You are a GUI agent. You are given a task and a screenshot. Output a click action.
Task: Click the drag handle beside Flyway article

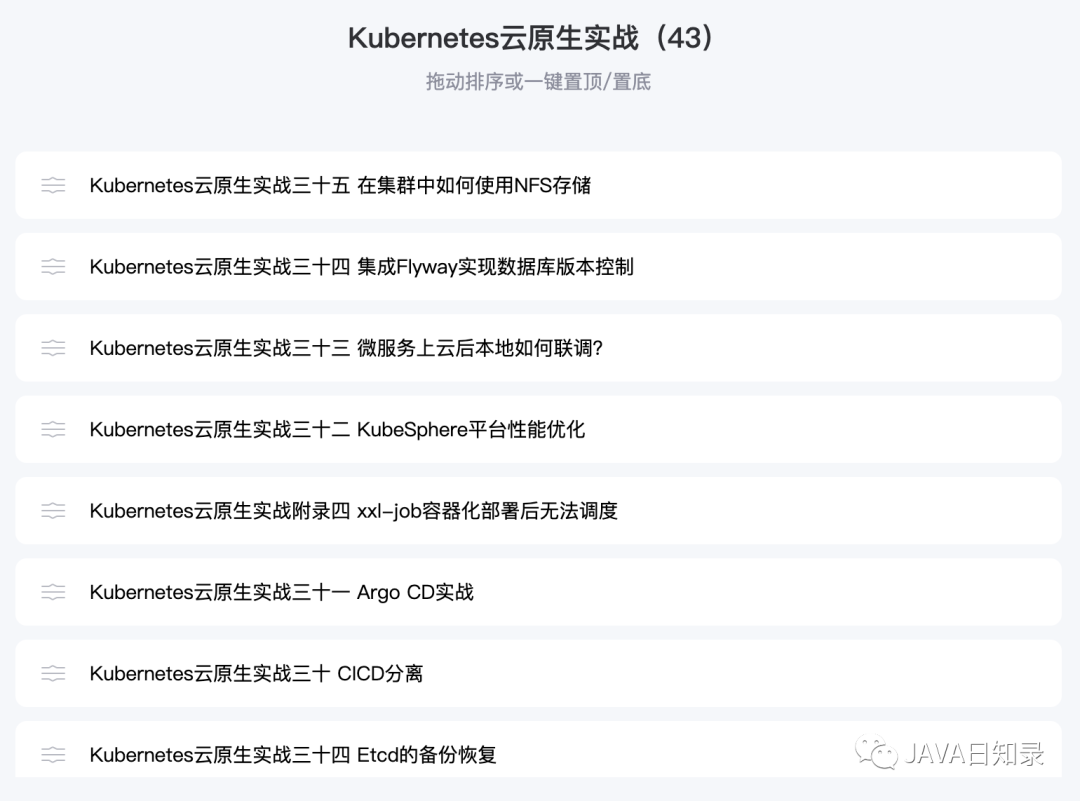click(x=53, y=267)
